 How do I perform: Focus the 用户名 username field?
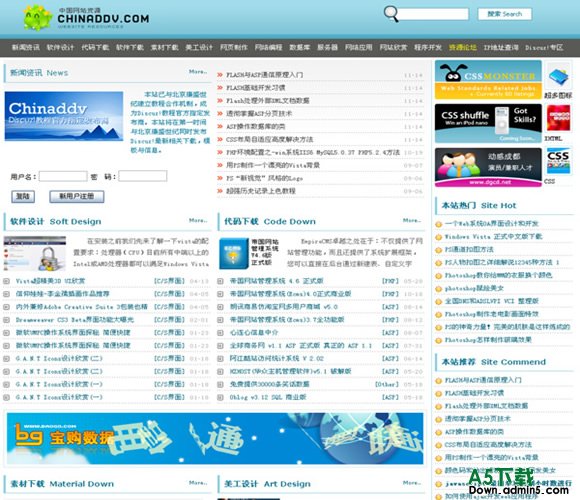point(63,176)
